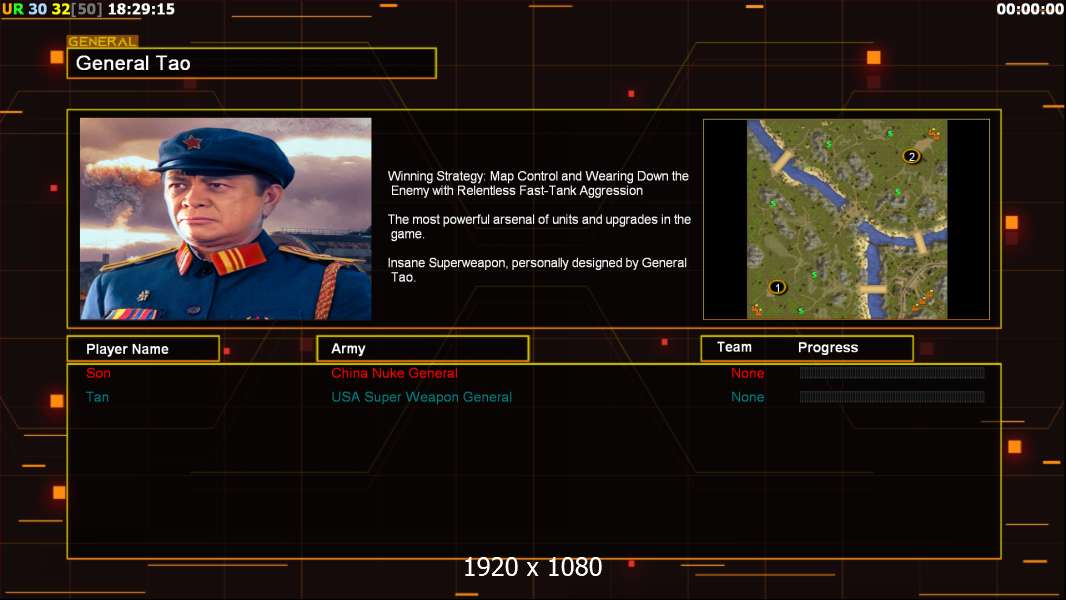Select start position 2 marker on minimap
Viewport: 1066px width, 600px height.
(912, 156)
